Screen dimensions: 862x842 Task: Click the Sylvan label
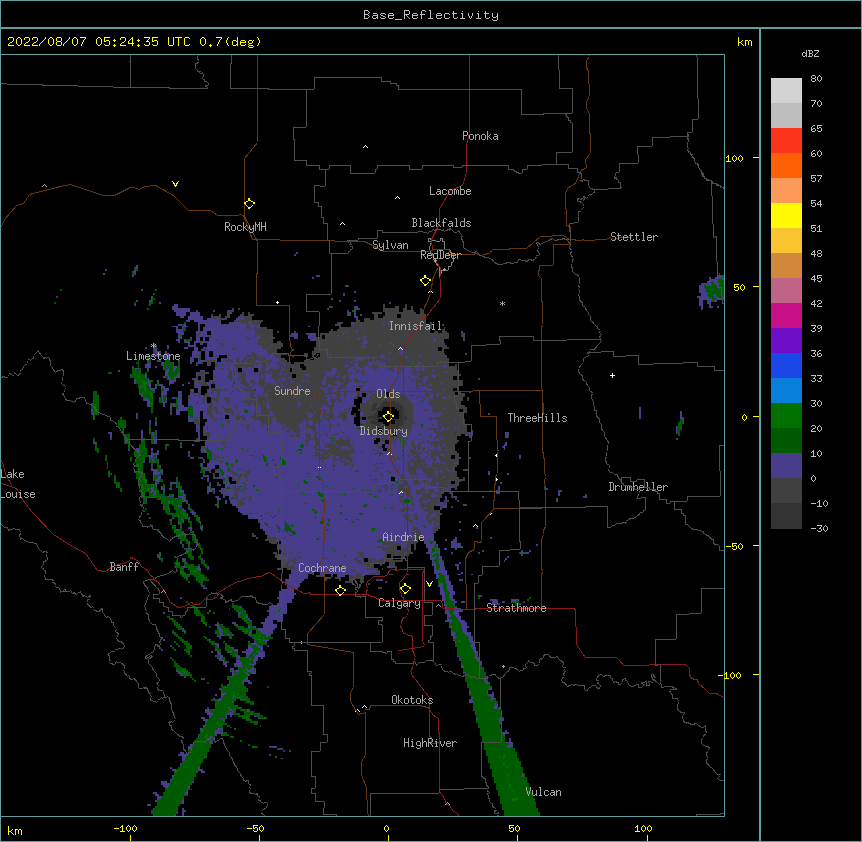[390, 245]
